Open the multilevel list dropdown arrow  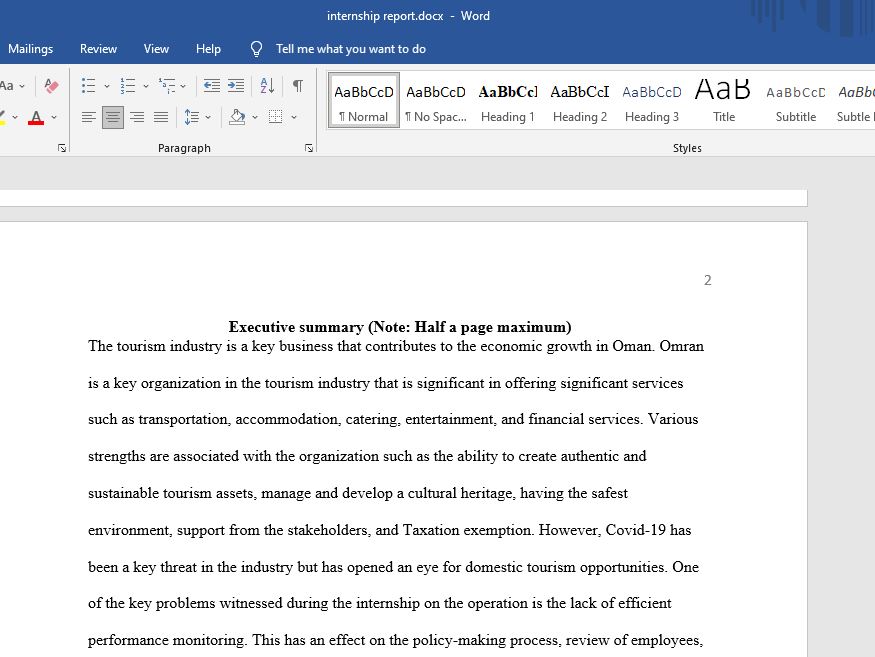click(x=183, y=87)
